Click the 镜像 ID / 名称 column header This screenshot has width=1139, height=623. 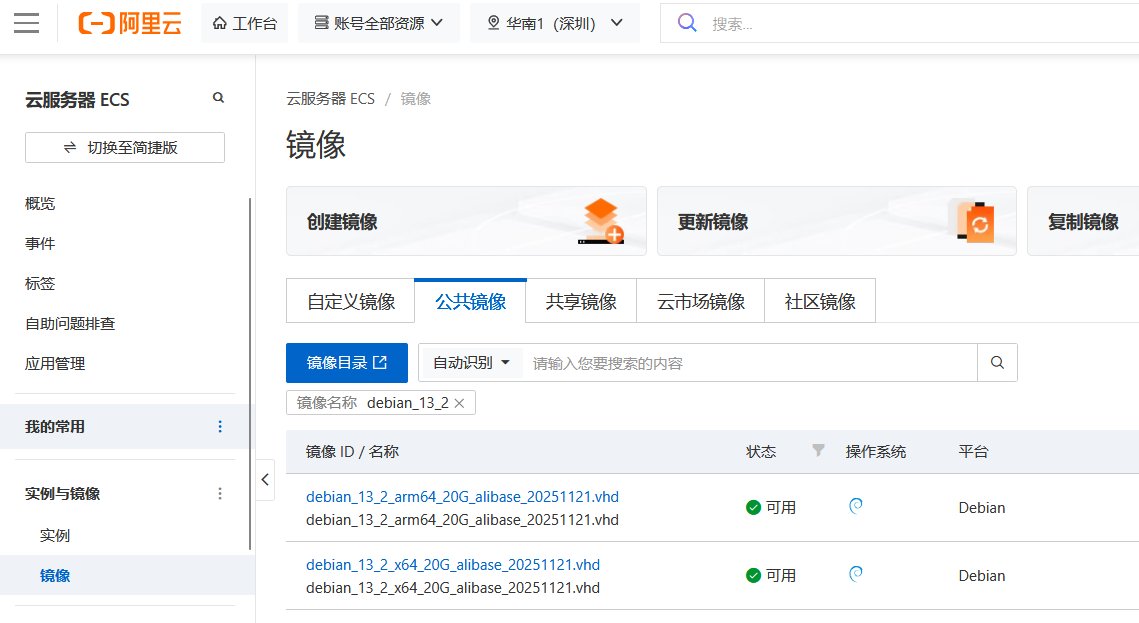[352, 452]
